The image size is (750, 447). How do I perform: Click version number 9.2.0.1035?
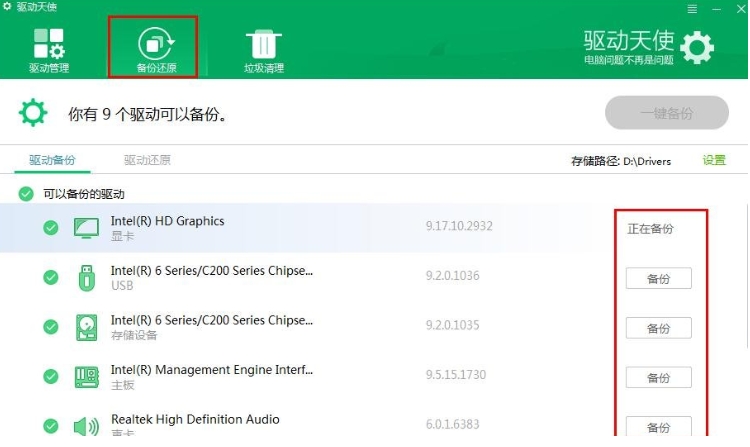pos(452,325)
